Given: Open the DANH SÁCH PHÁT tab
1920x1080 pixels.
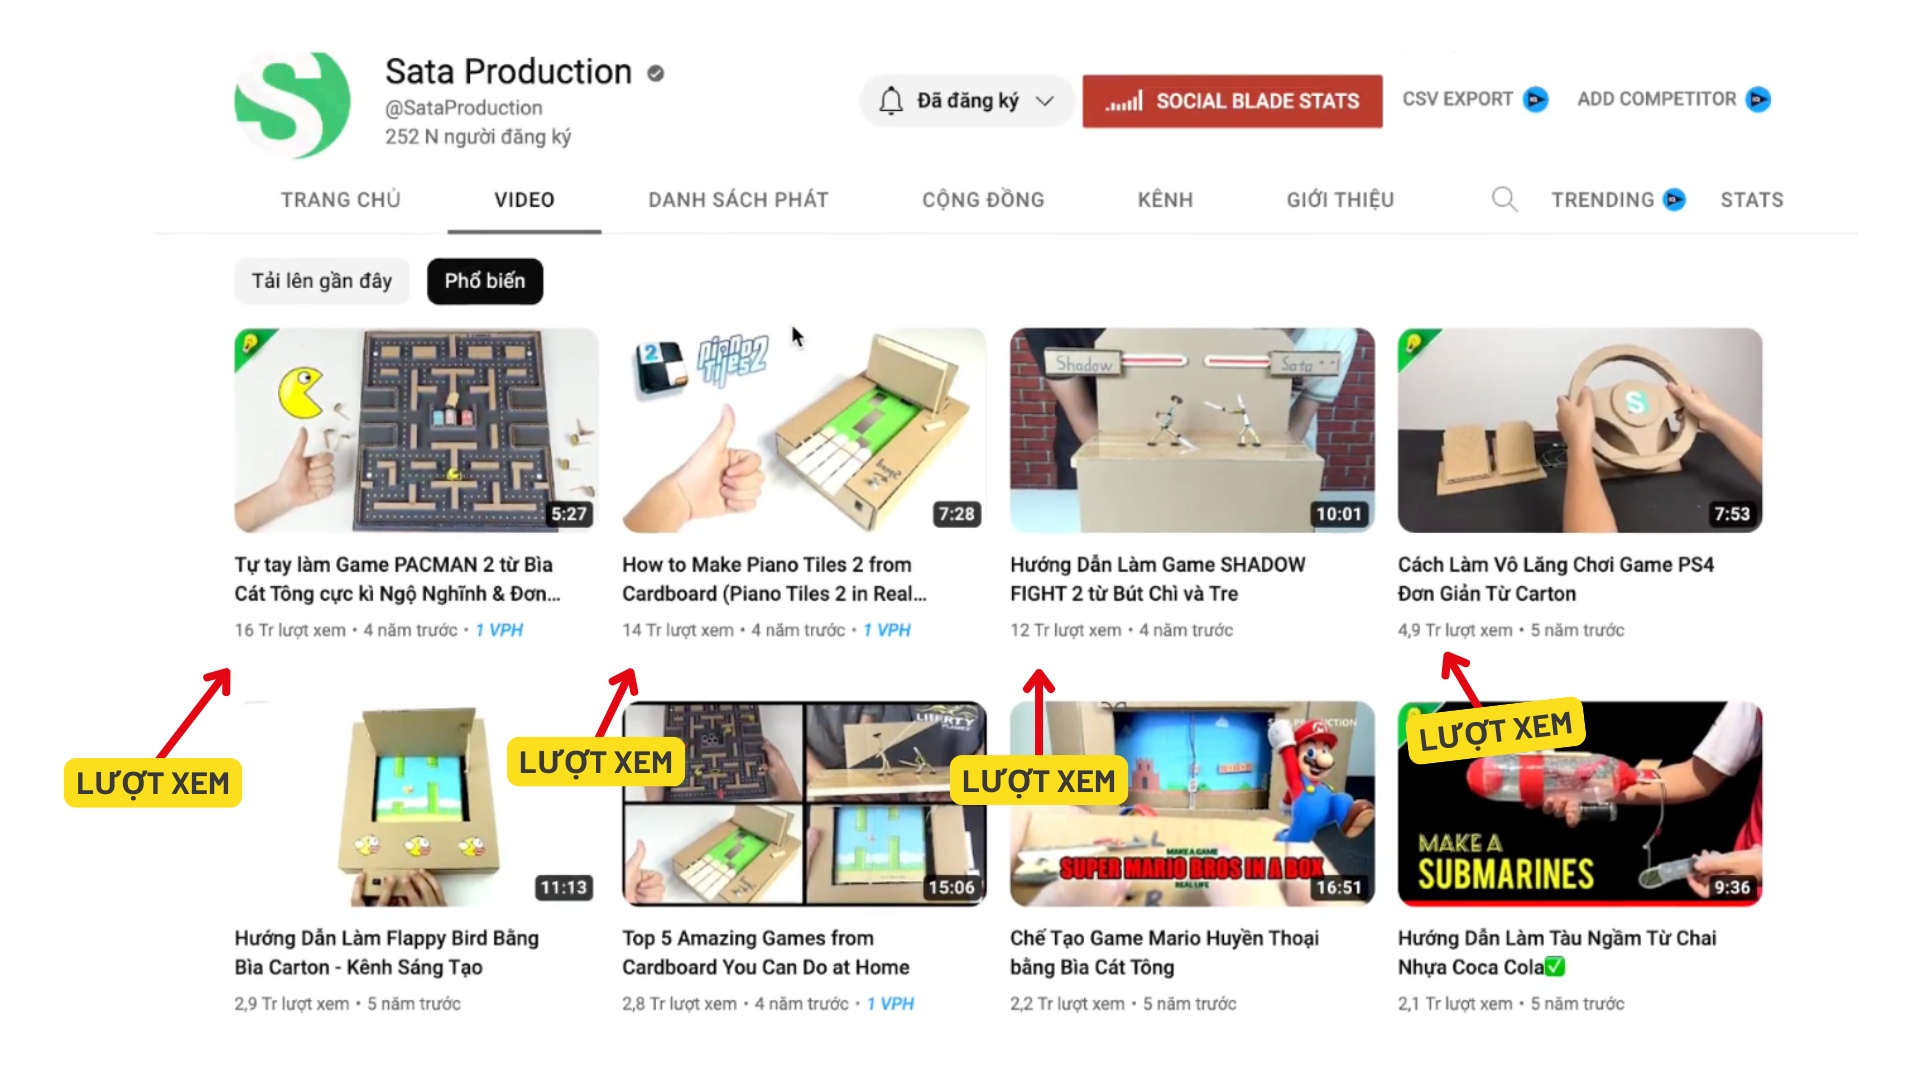Looking at the screenshot, I should tap(738, 199).
